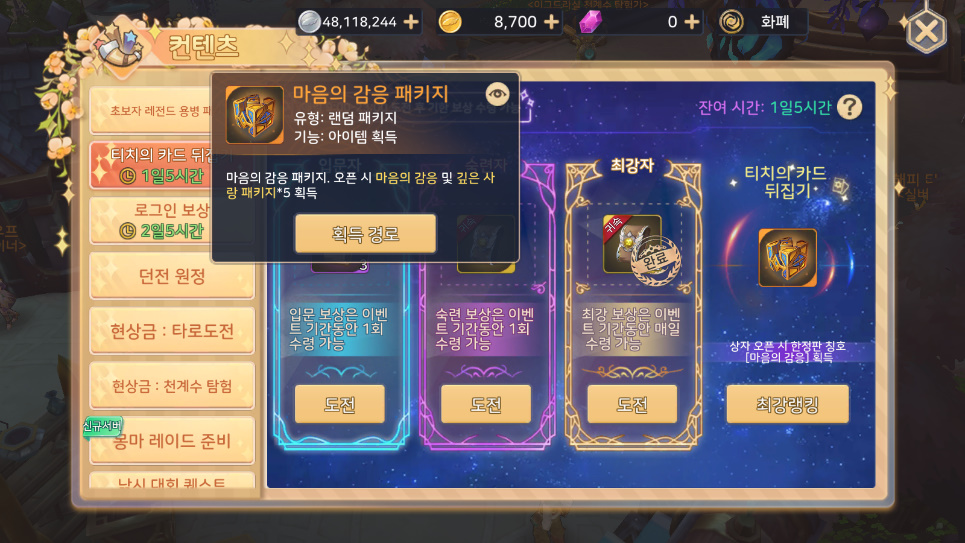Image resolution: width=965 pixels, height=543 pixels.
Task: Open the 화폐 currency icon
Action: coord(731,22)
